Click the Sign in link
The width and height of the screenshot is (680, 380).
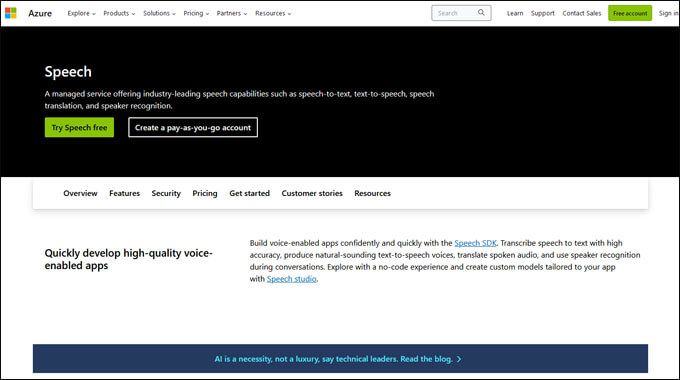pos(668,13)
